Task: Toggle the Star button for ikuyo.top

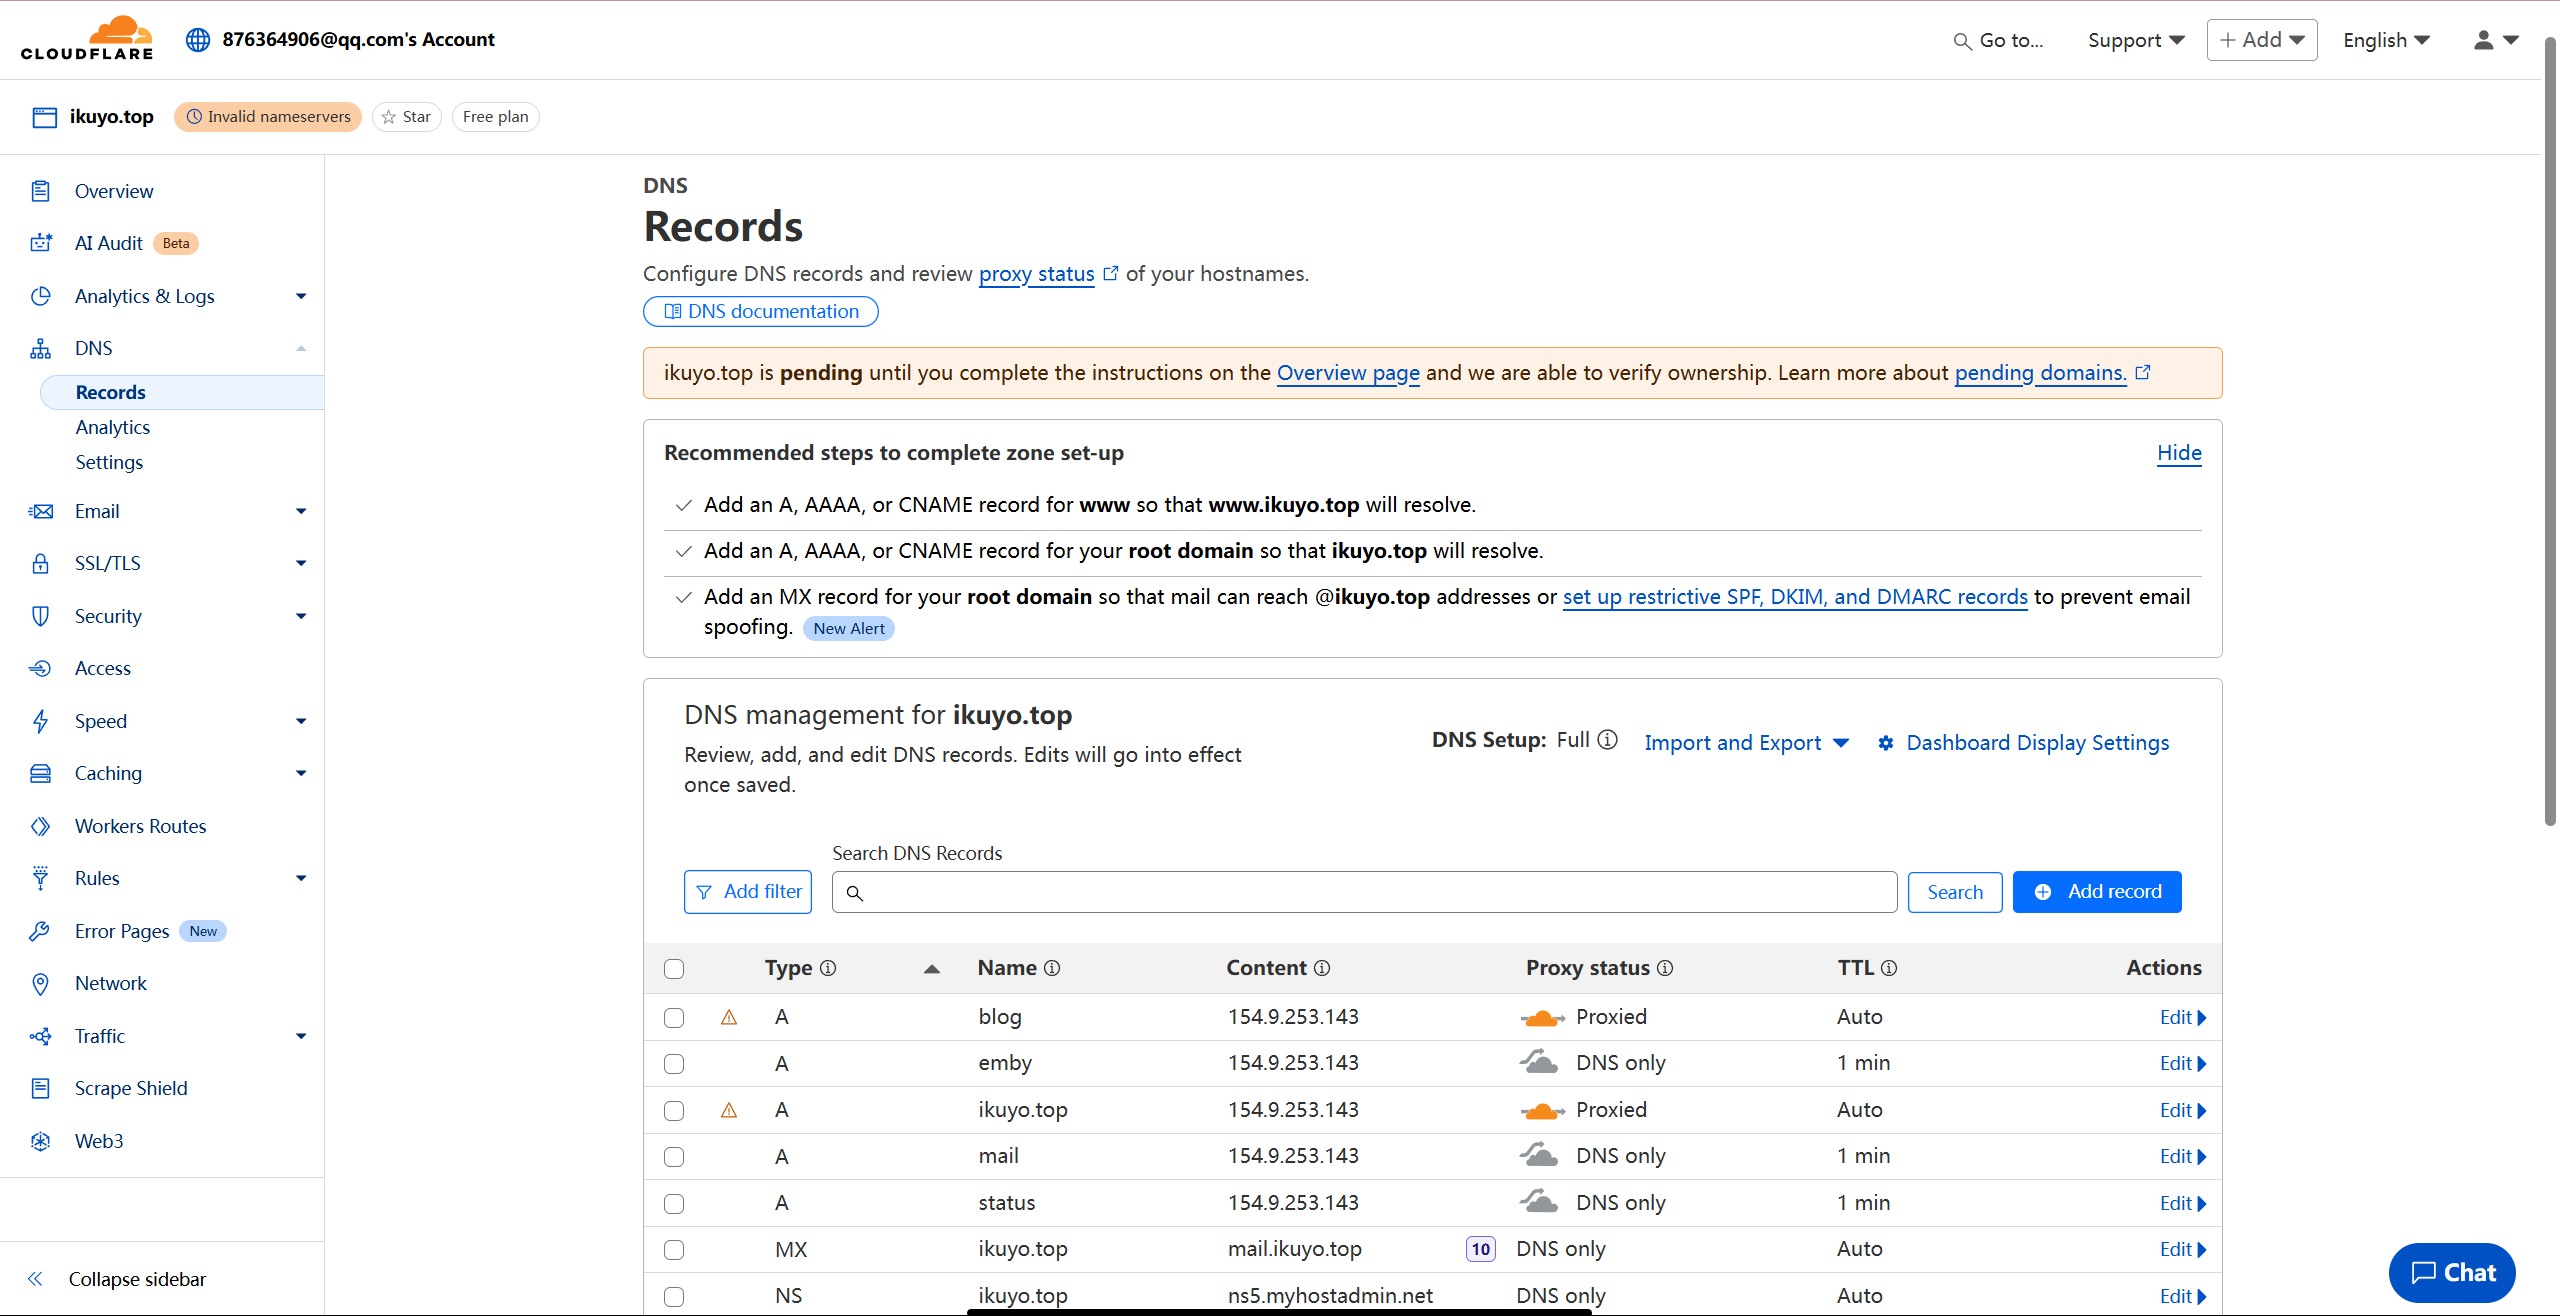Action: tap(406, 117)
